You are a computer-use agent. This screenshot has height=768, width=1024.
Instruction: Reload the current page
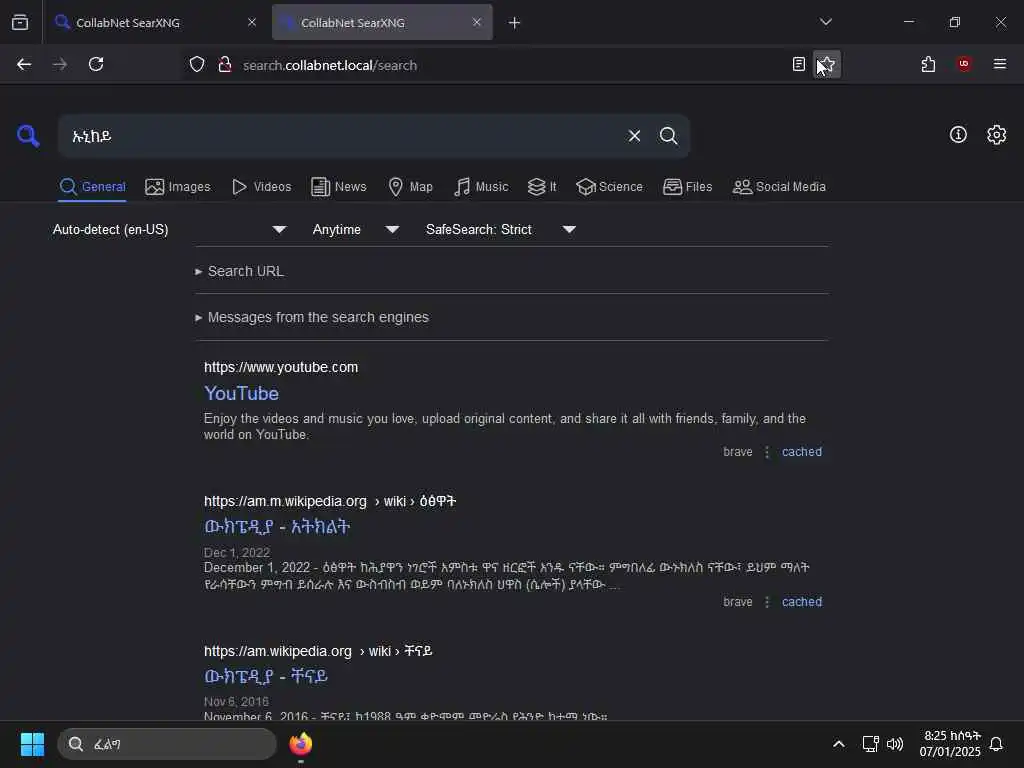click(x=96, y=64)
